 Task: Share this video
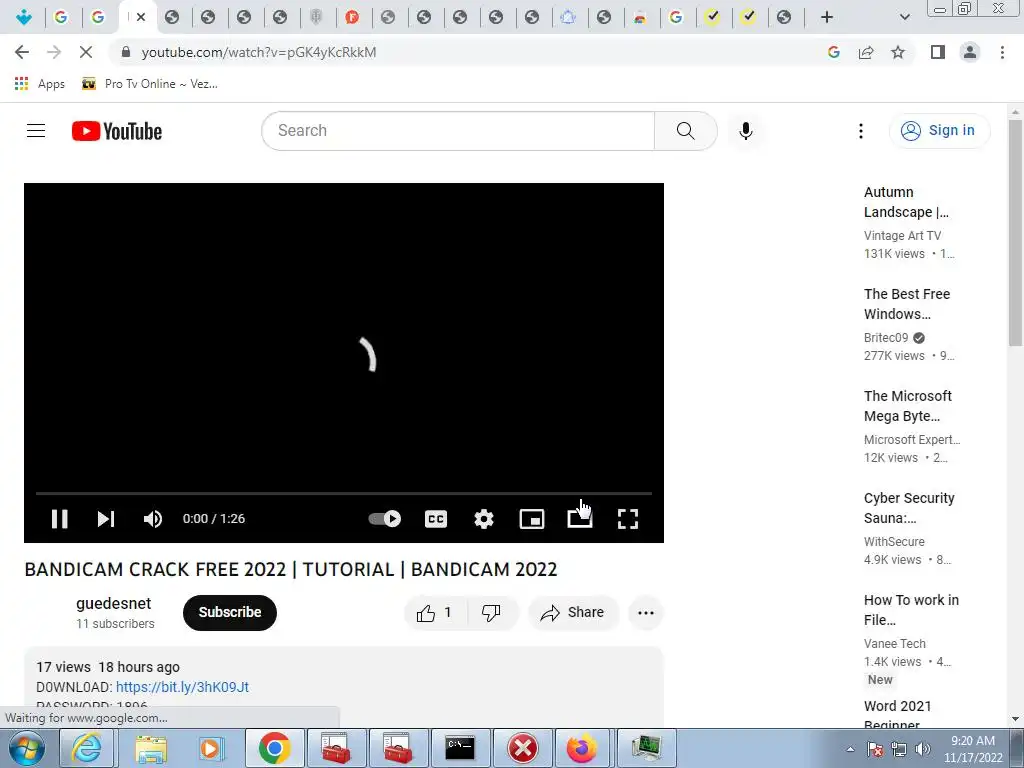[x=573, y=613]
